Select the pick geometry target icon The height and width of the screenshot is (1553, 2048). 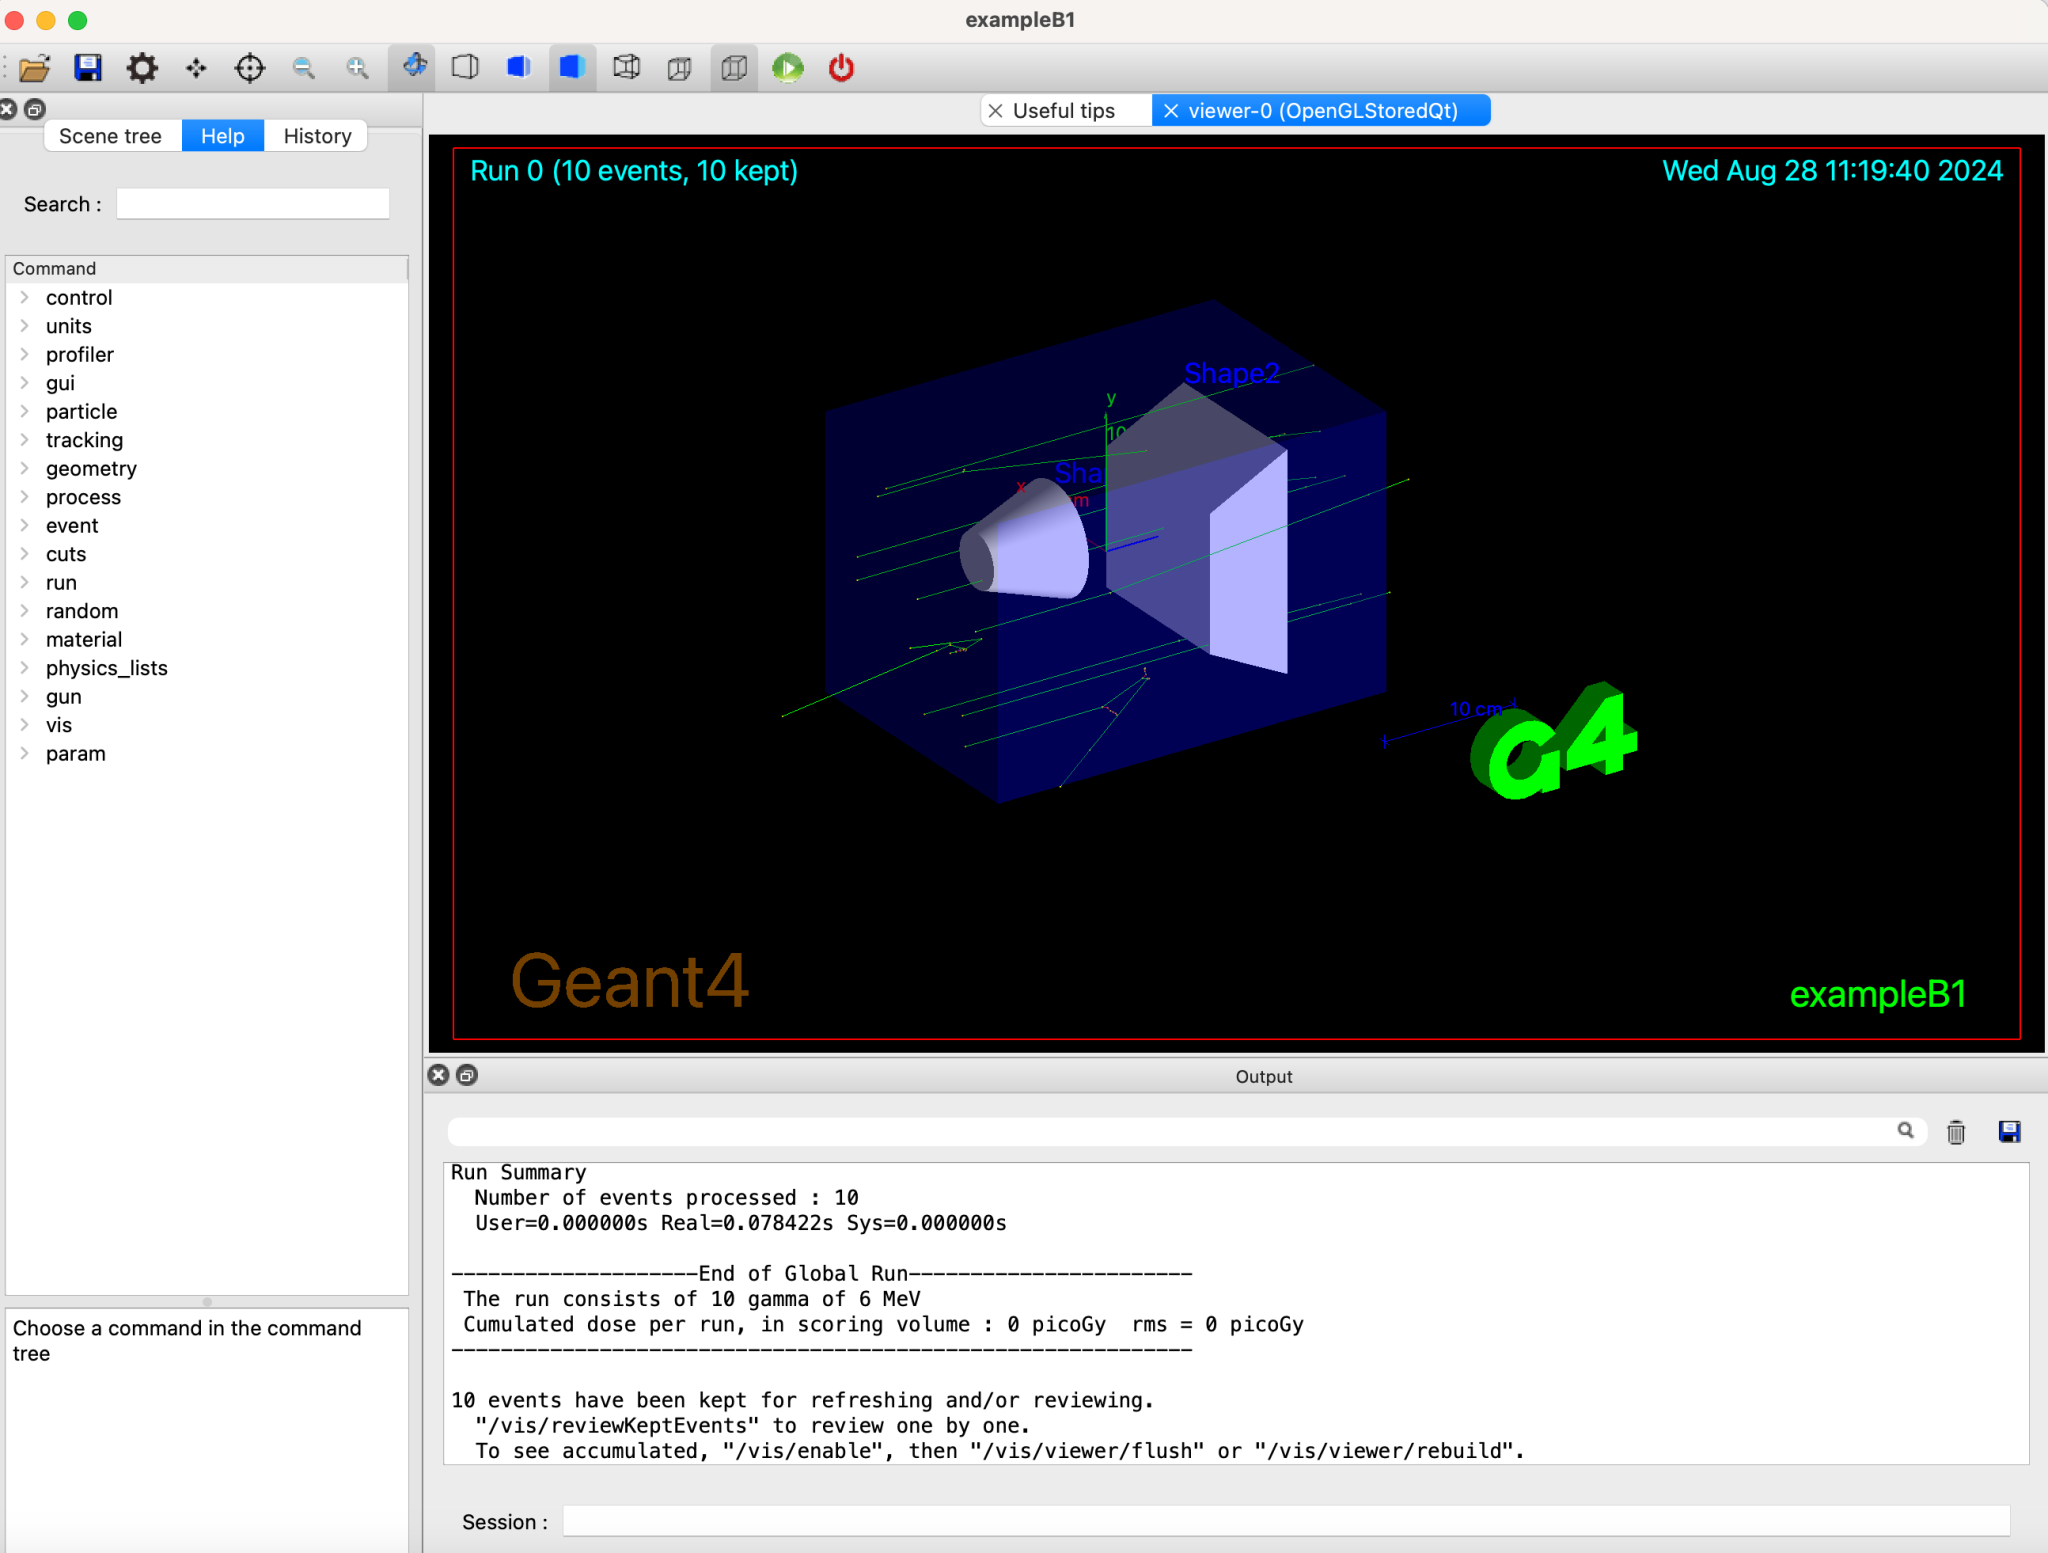pos(250,67)
